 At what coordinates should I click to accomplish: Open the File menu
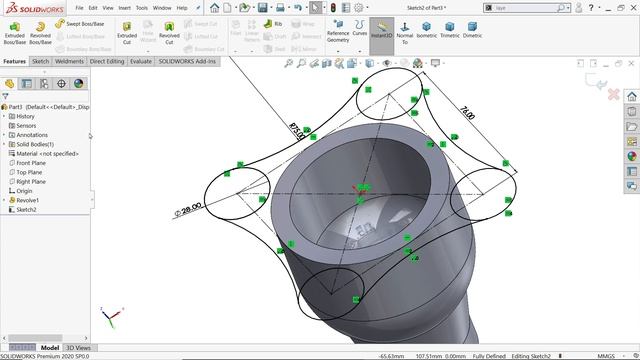coord(79,8)
